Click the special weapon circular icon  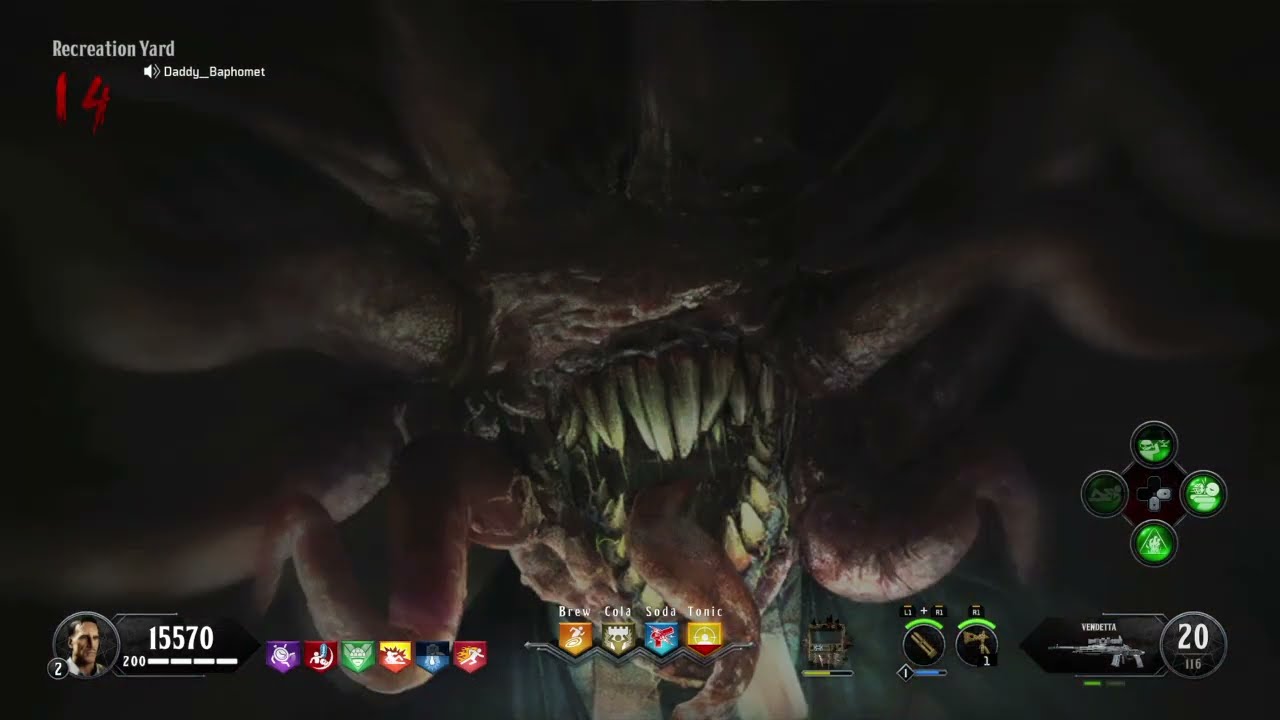tap(924, 645)
